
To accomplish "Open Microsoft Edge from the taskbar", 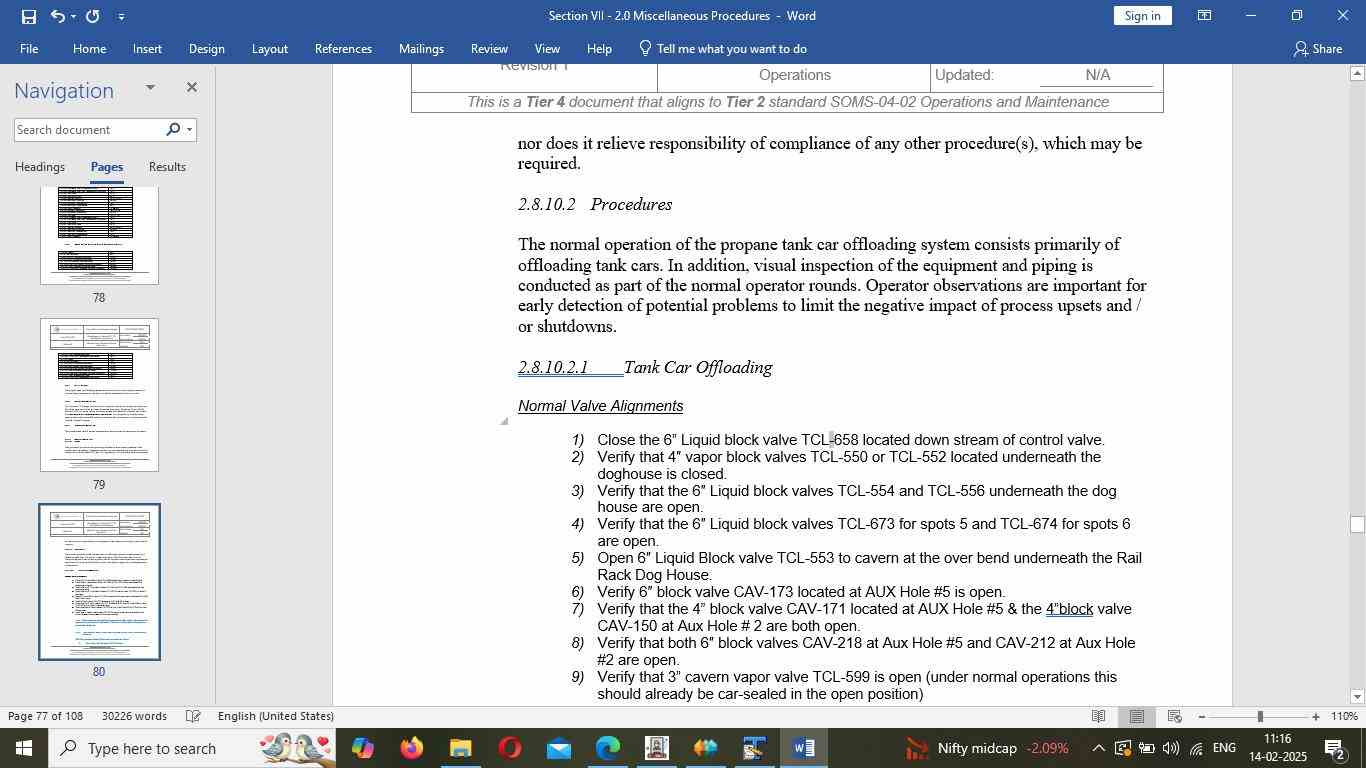I will (x=607, y=748).
